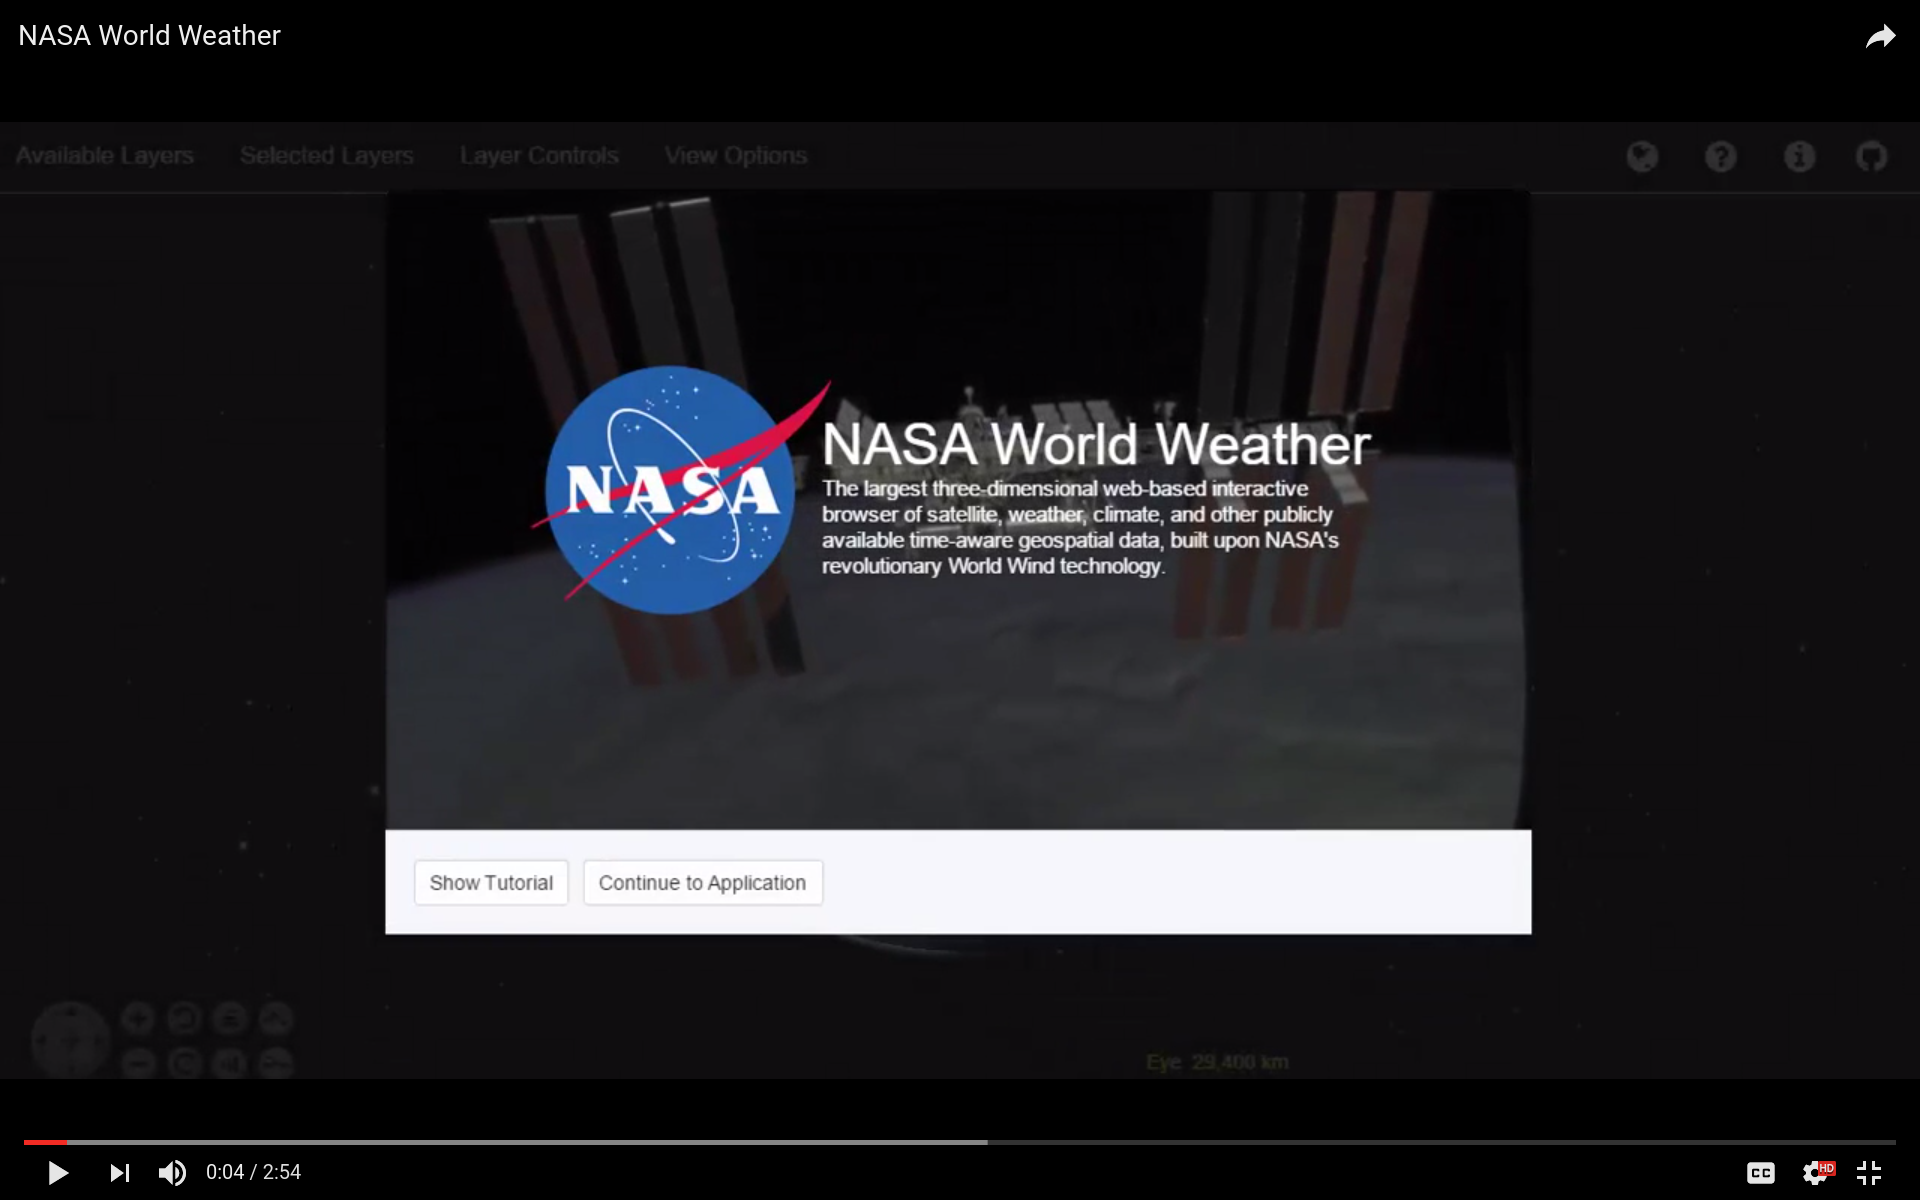1920x1200 pixels.
Task: Open the View Options menu
Action: [x=735, y=156]
